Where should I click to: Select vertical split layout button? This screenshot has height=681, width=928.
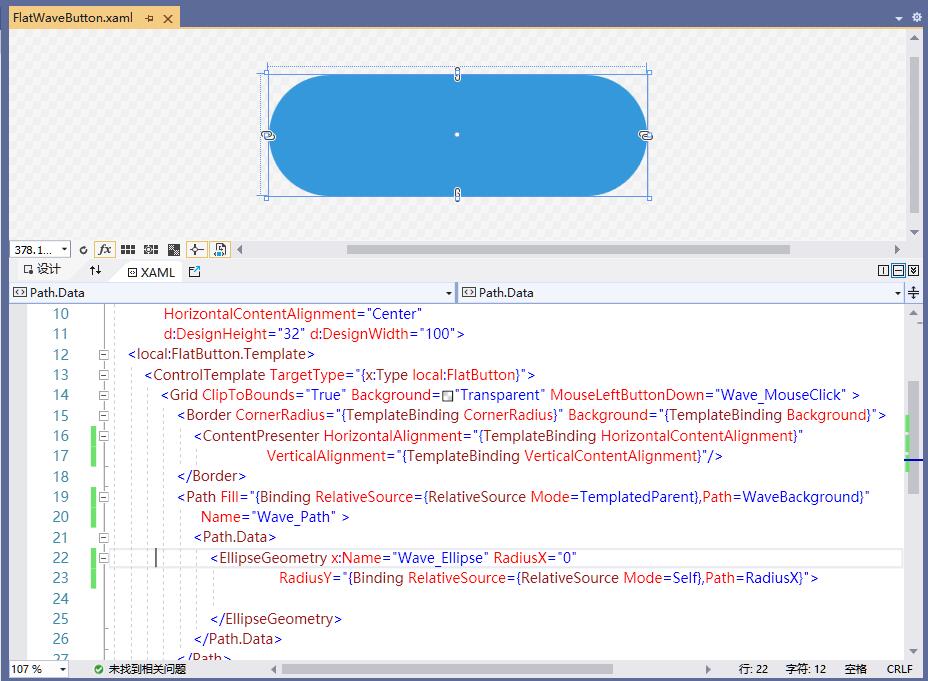point(883,270)
